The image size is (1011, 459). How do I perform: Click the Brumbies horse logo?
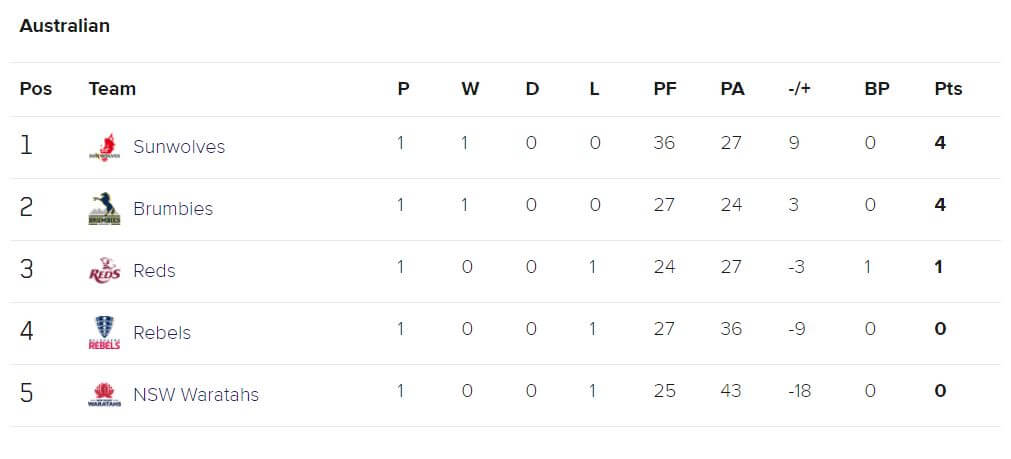point(104,209)
